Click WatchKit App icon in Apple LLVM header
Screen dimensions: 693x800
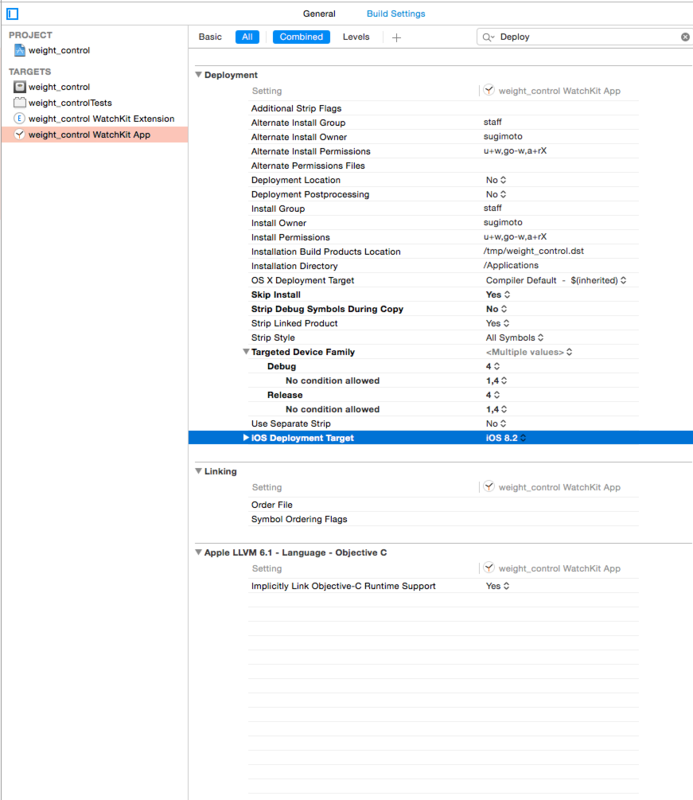coord(489,568)
